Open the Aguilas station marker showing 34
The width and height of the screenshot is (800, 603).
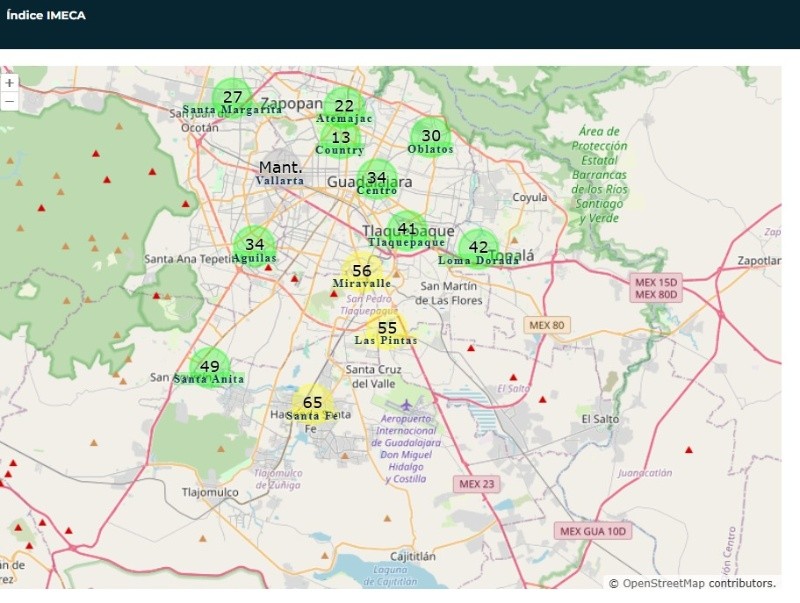pyautogui.click(x=254, y=245)
